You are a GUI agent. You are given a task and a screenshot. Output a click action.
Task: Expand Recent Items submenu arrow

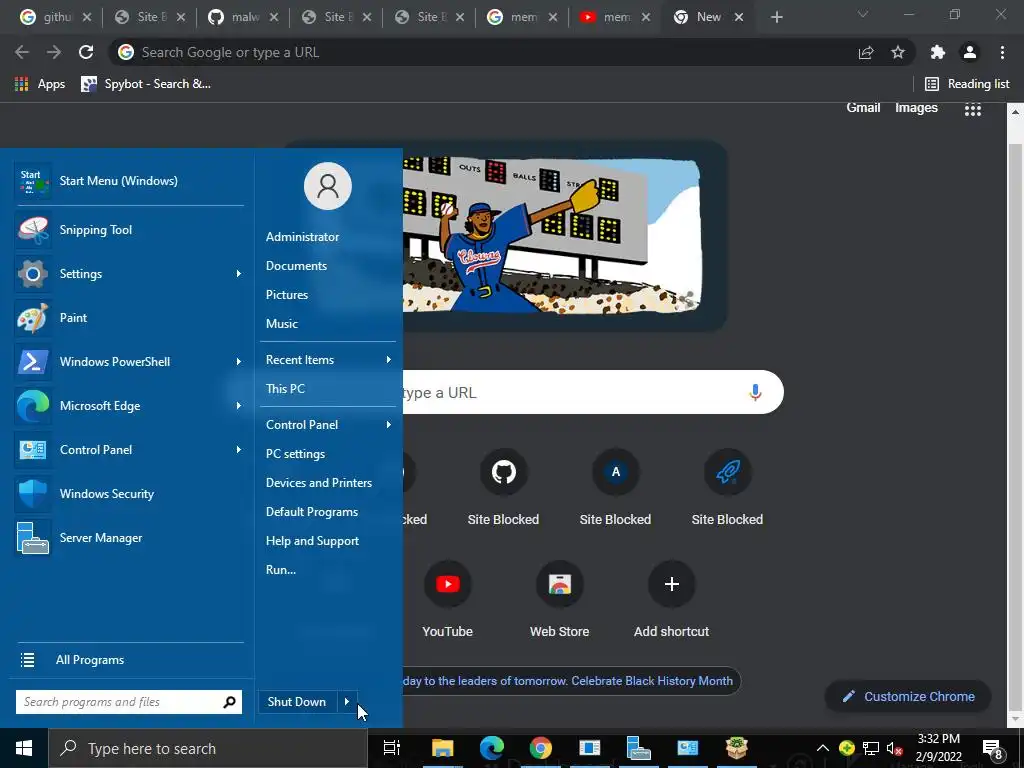[389, 360]
